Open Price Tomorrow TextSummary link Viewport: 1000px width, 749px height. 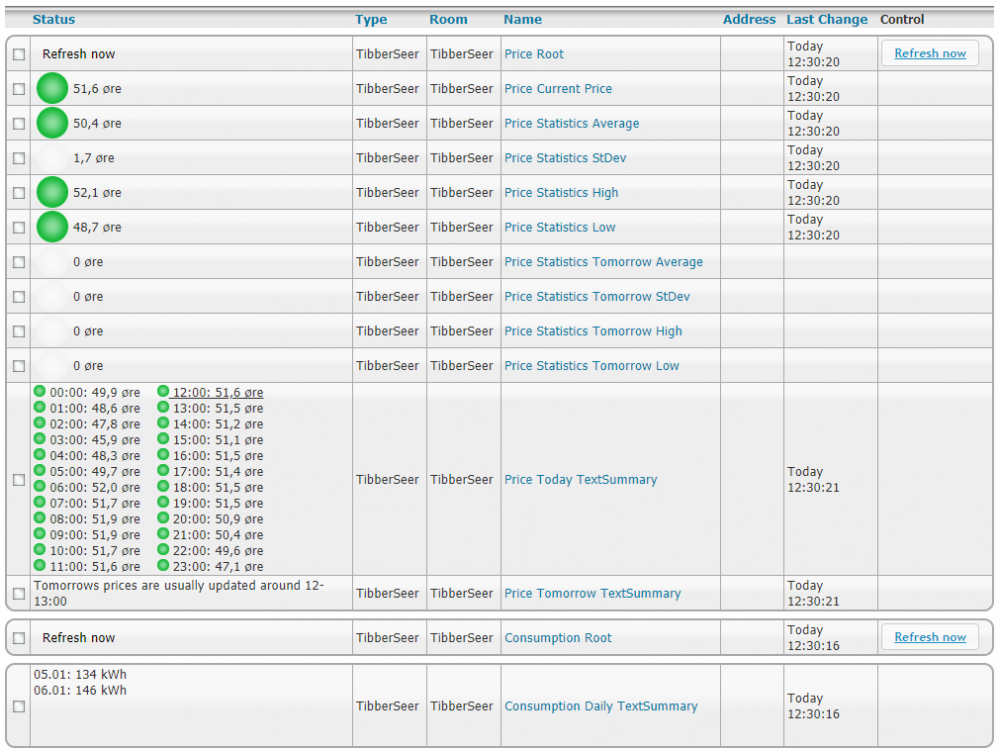tap(592, 593)
